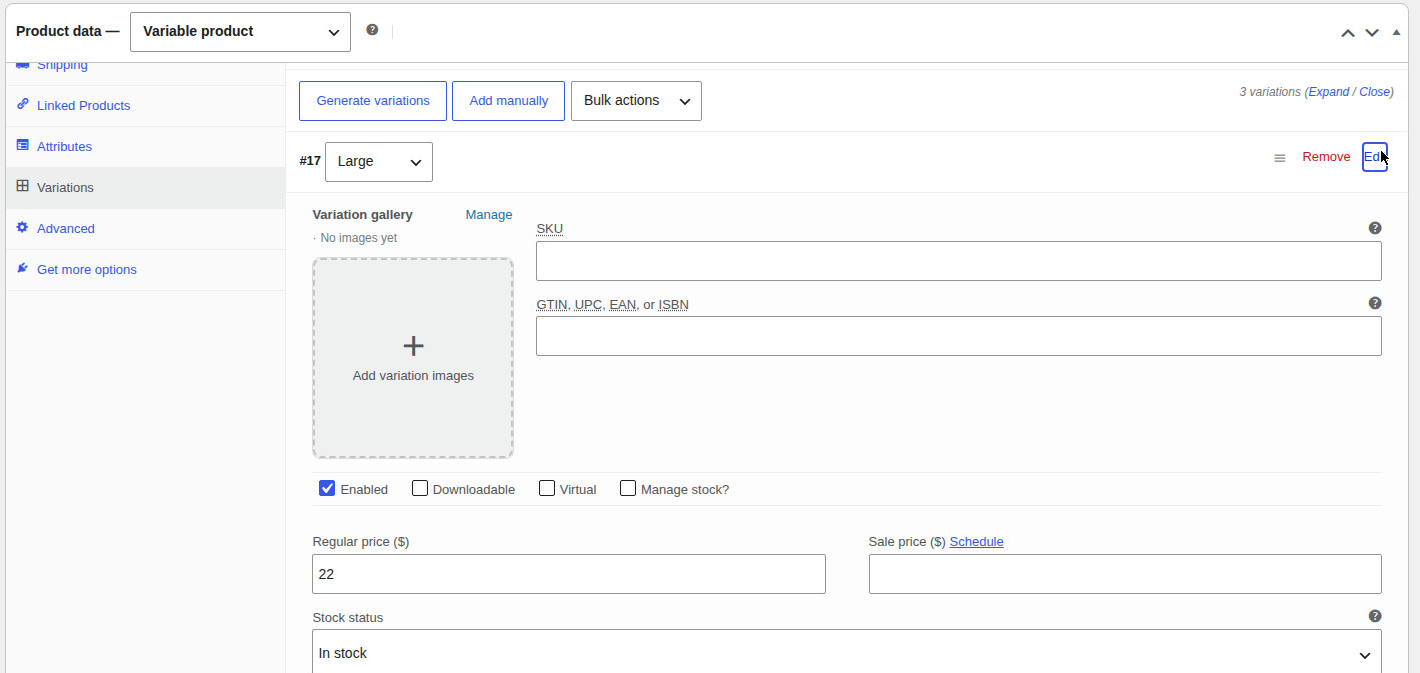This screenshot has width=1420, height=673.
Task: Tick the Virtual checkbox
Action: pyautogui.click(x=547, y=488)
